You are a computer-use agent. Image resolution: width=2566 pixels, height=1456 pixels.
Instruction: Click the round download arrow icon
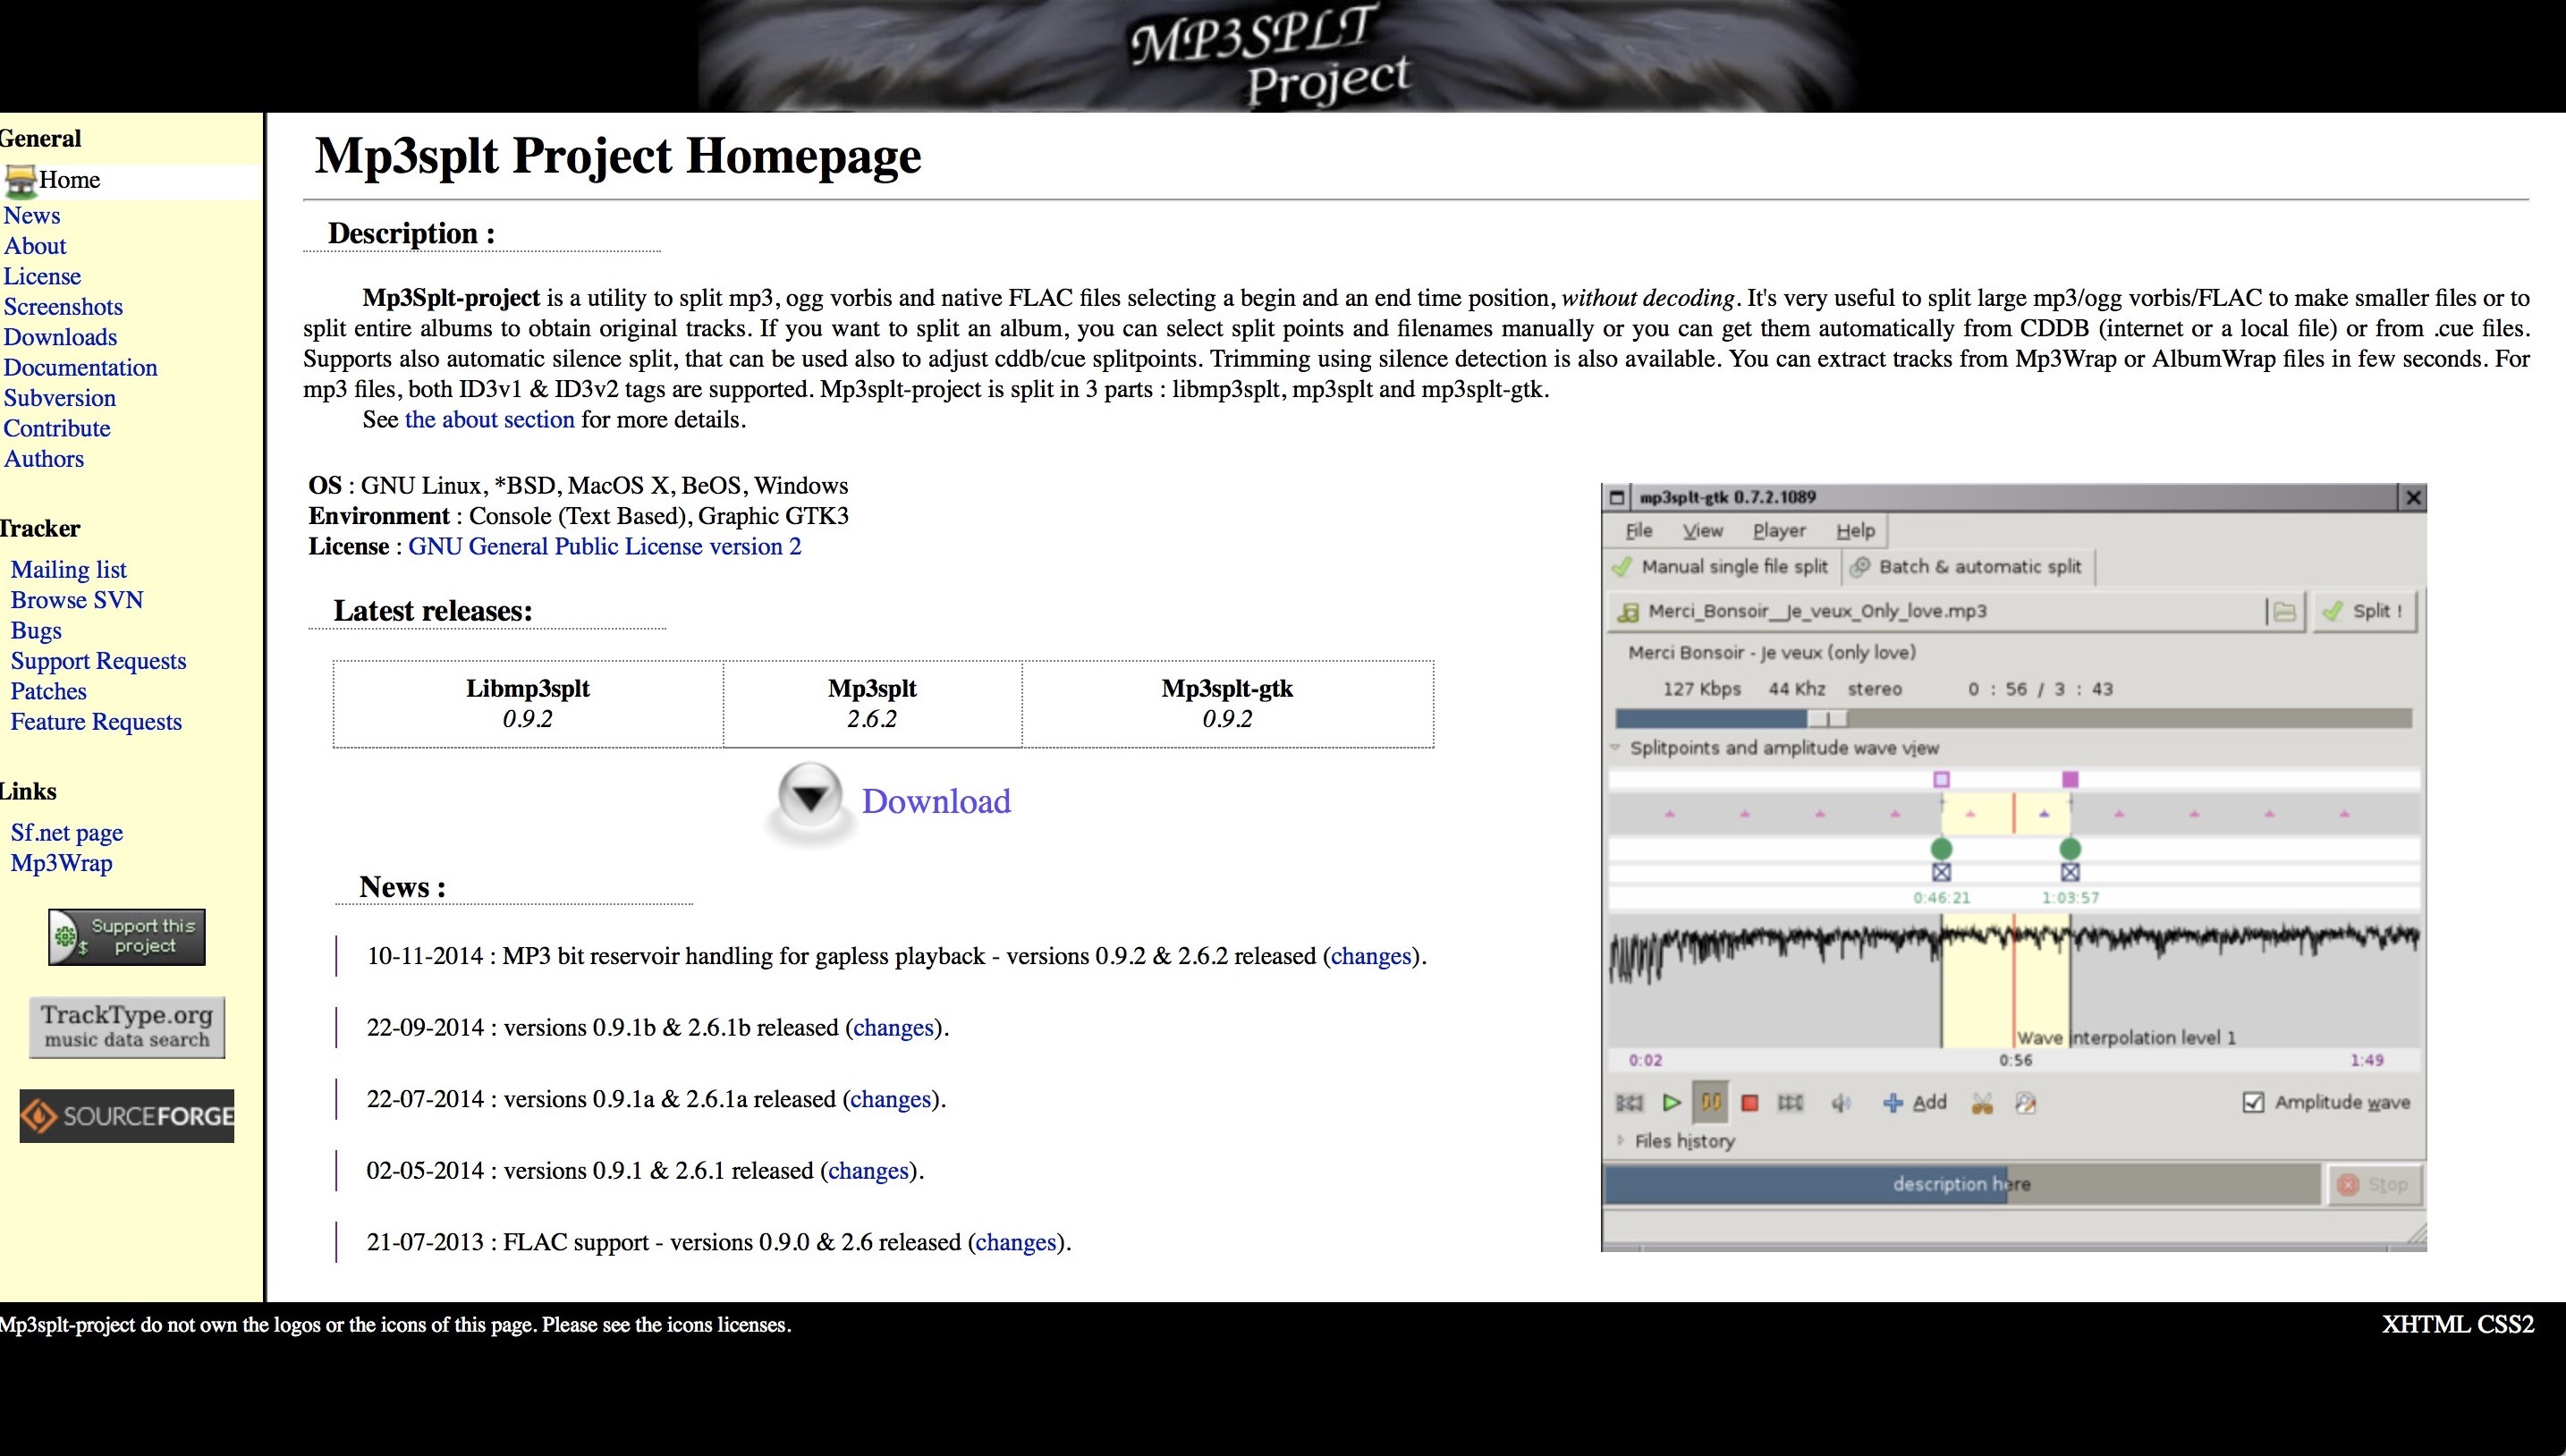pos(810,797)
